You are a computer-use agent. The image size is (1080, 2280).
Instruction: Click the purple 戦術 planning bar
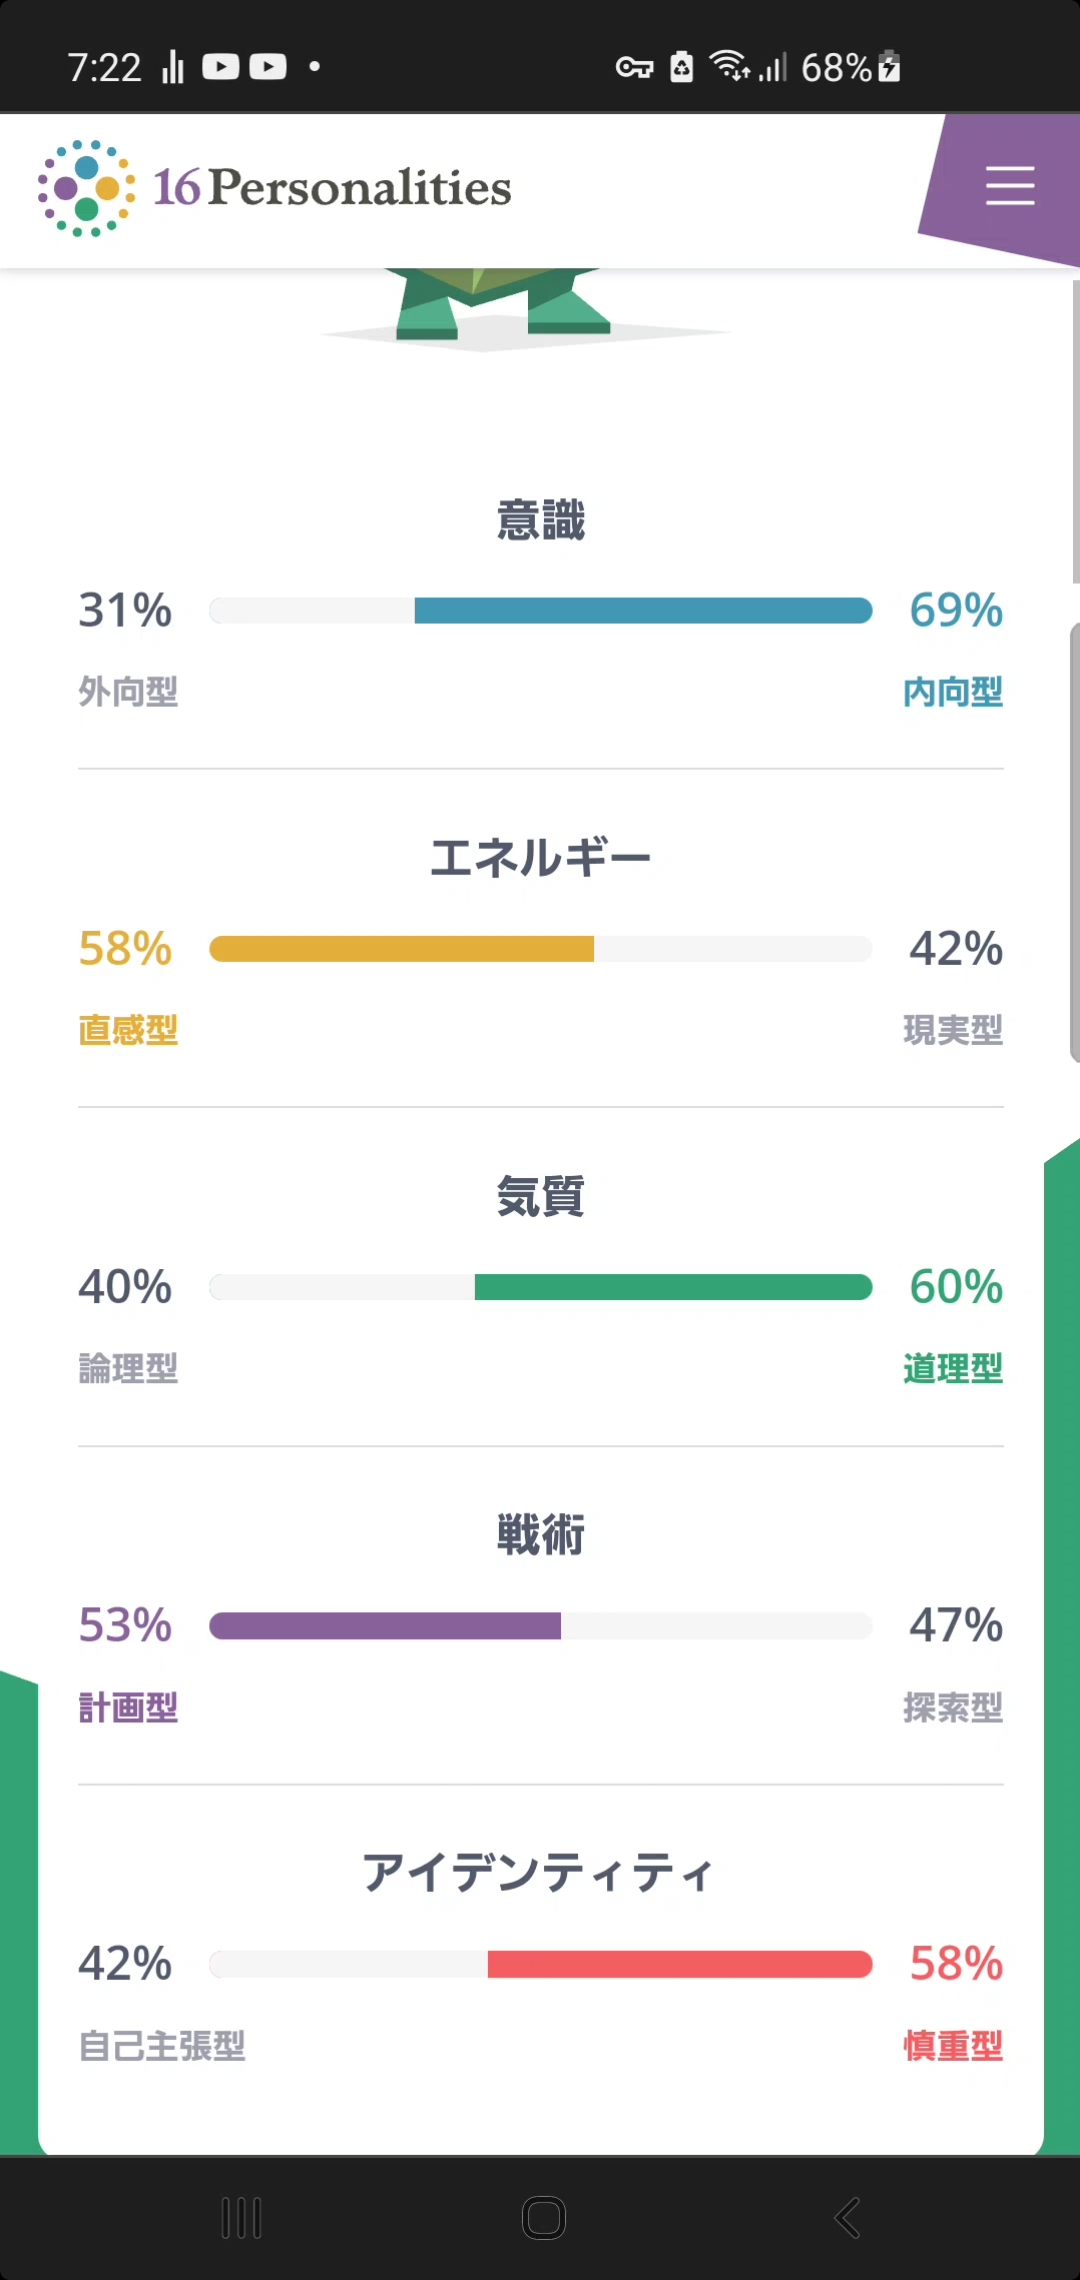[385, 1626]
